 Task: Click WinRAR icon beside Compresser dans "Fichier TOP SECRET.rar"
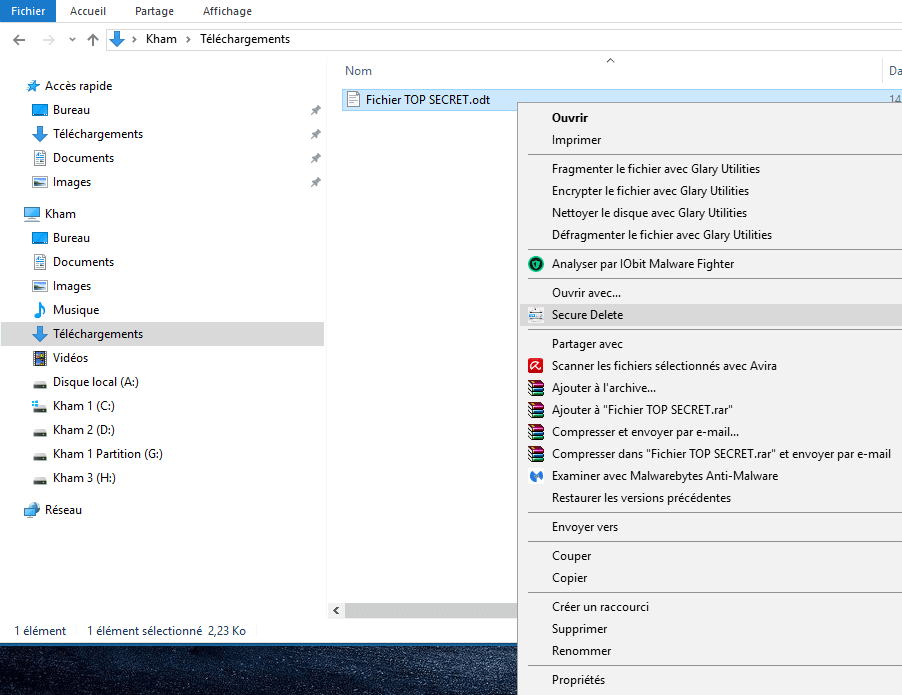[x=536, y=454]
